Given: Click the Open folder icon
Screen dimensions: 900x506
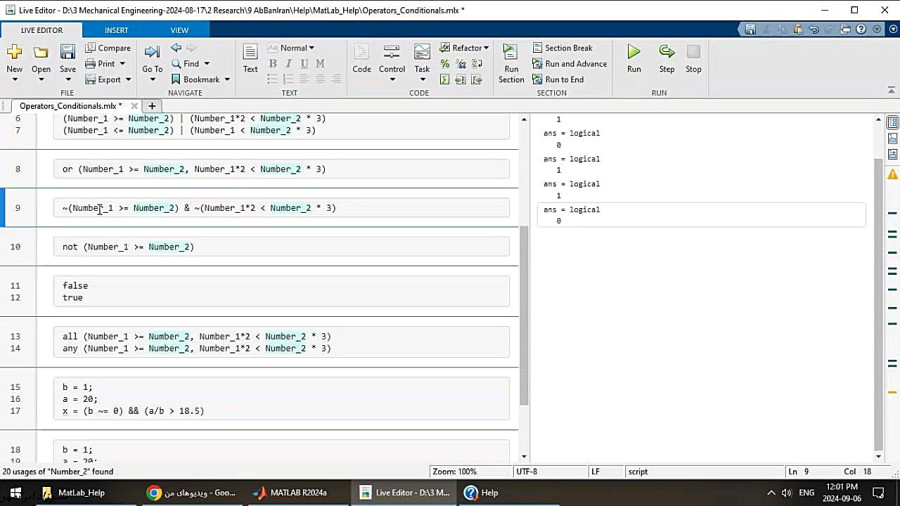Looking at the screenshot, I should click(x=41, y=52).
